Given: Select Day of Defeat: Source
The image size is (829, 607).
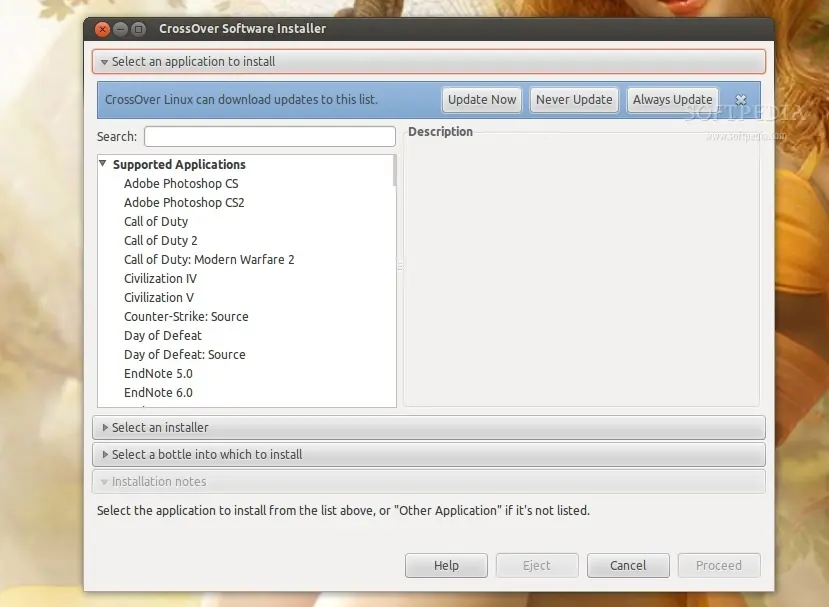Looking at the screenshot, I should click(185, 355).
